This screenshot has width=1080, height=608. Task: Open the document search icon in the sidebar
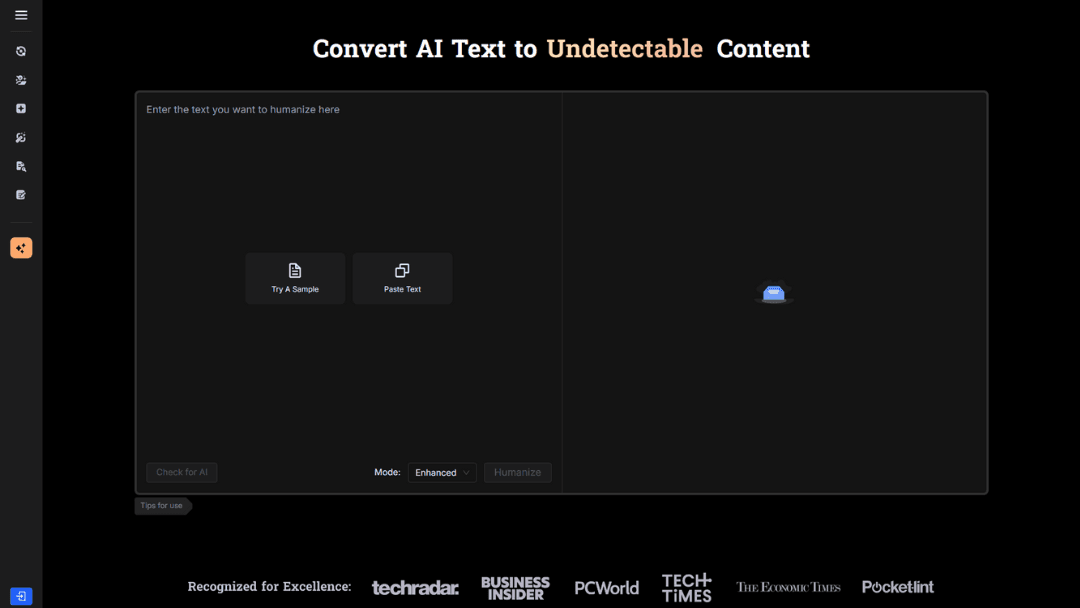(x=21, y=167)
